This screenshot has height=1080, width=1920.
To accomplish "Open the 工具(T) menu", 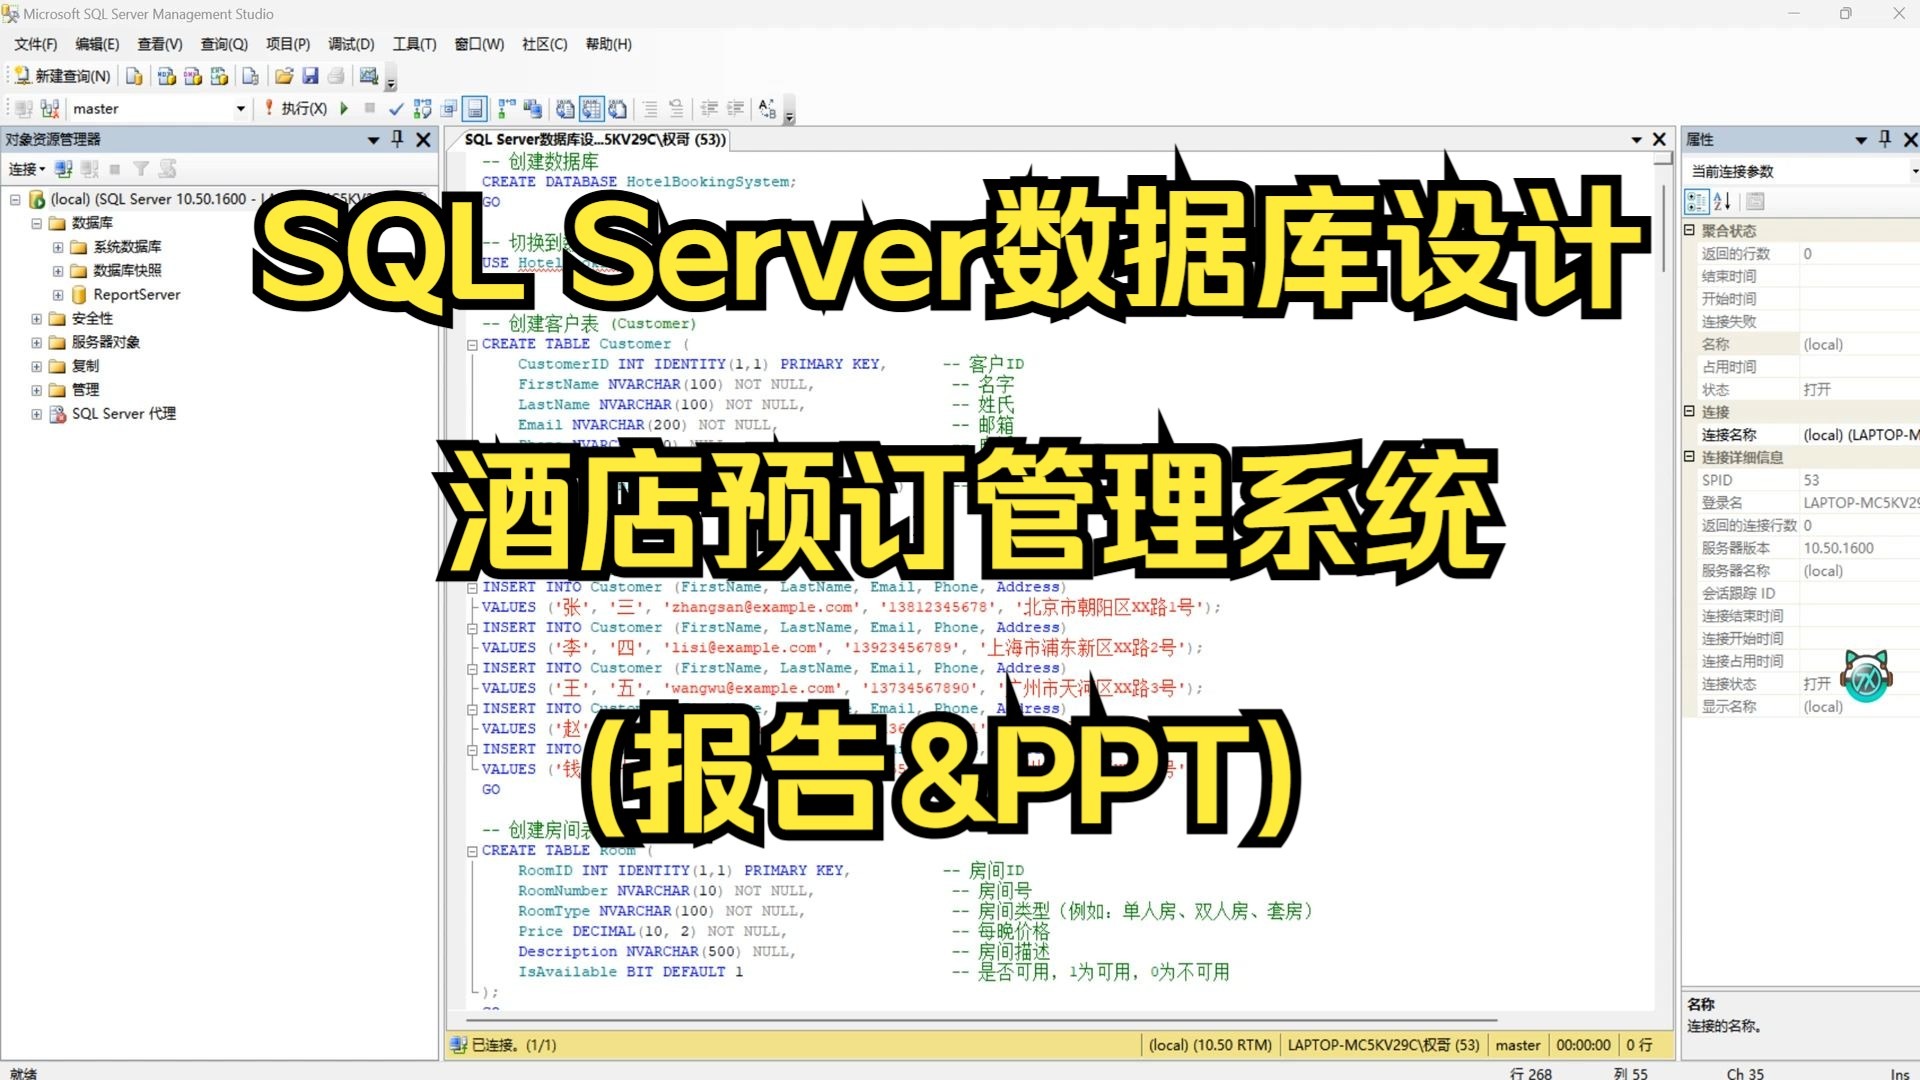I will click(414, 44).
